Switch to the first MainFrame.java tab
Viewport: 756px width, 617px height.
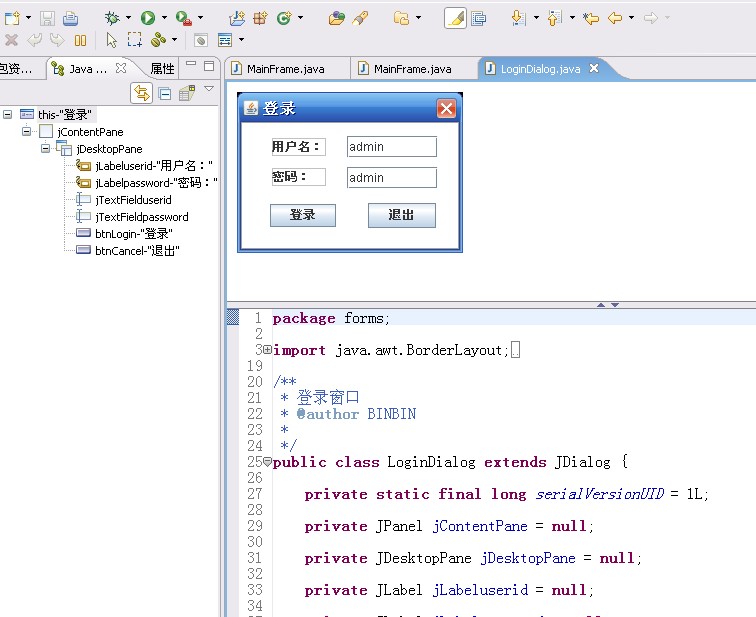285,69
